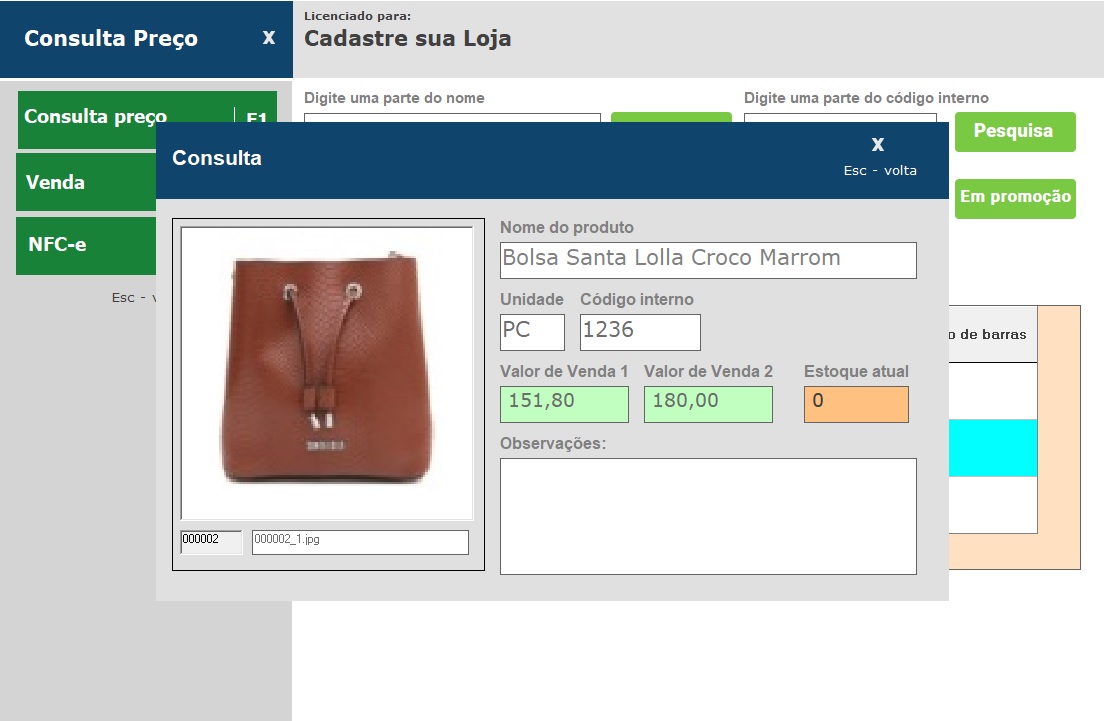Click the Nome do produto field
This screenshot has height=721, width=1104.
[708, 260]
